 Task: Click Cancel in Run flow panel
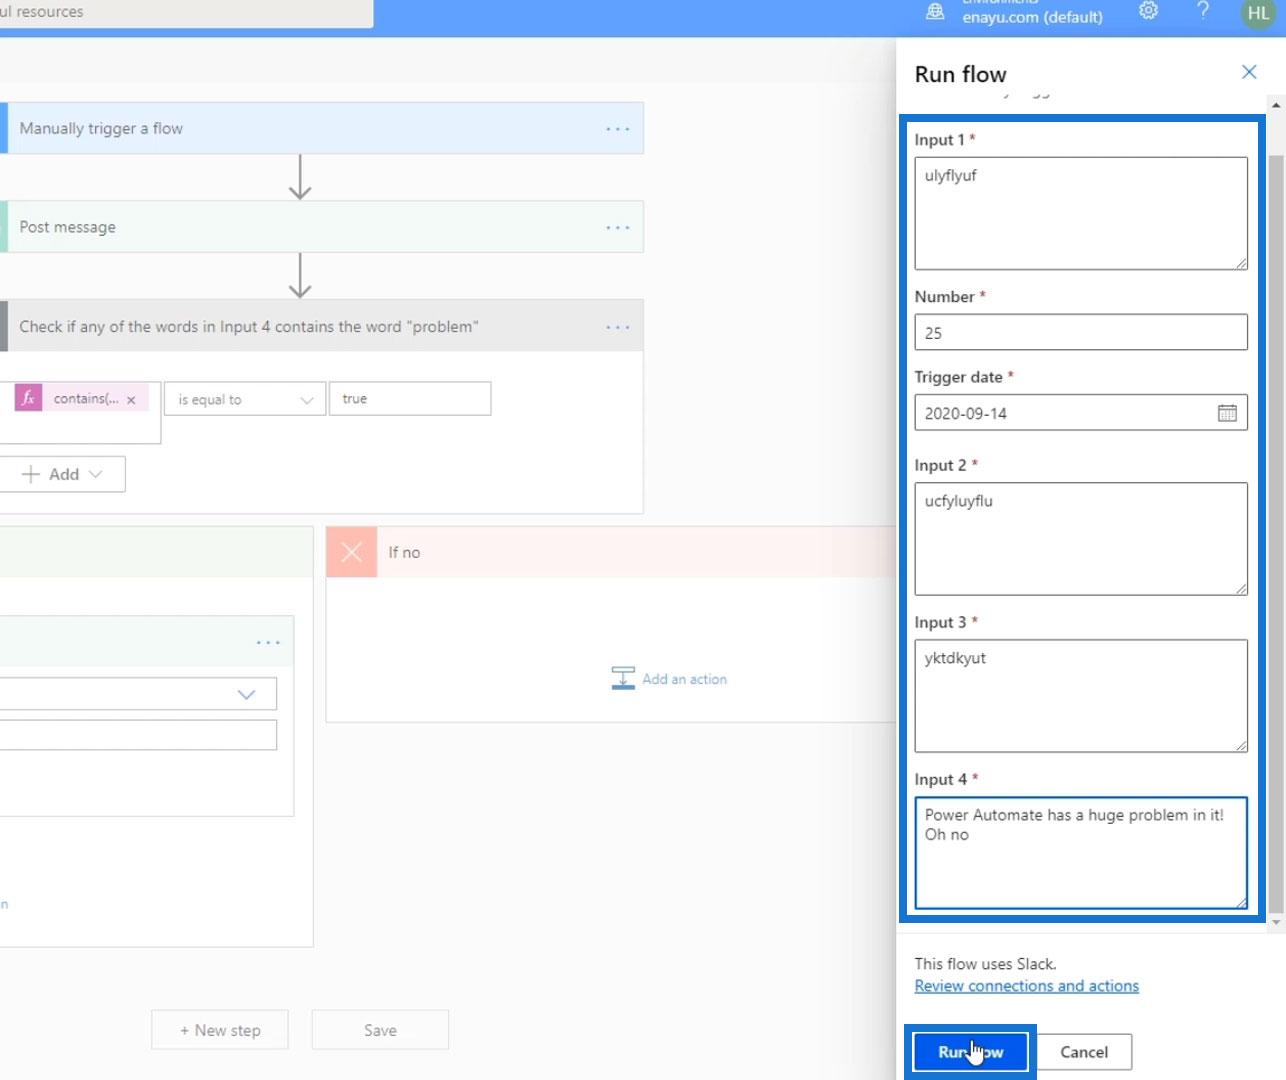1084,1052
